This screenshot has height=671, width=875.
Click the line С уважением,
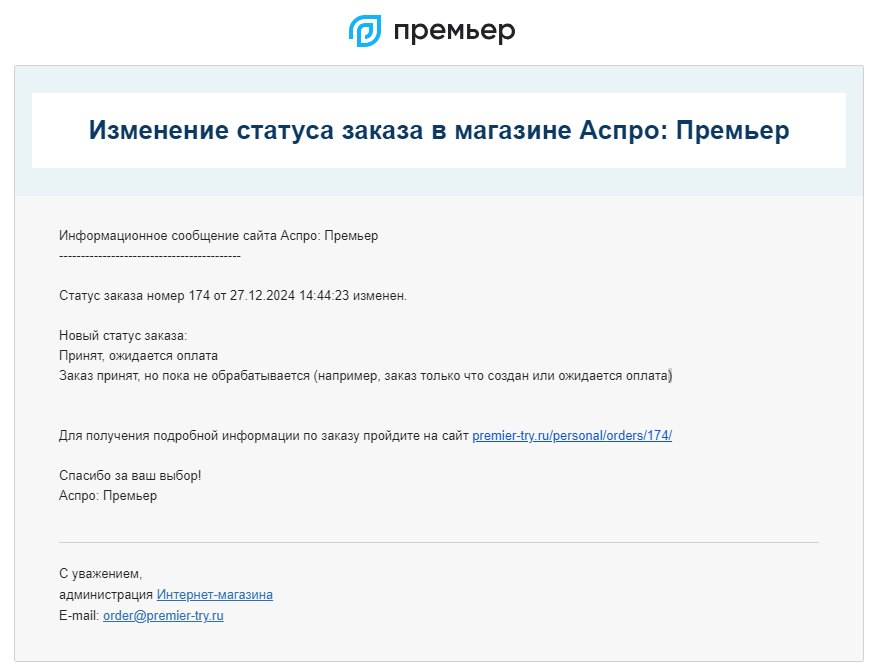101,574
